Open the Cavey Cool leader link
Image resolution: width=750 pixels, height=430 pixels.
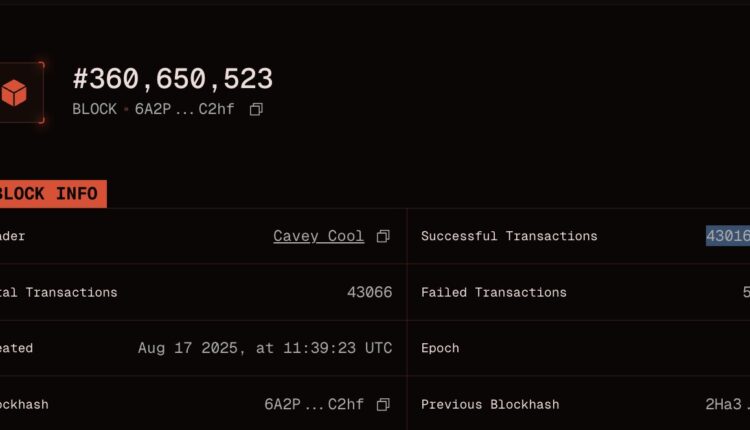(318, 237)
